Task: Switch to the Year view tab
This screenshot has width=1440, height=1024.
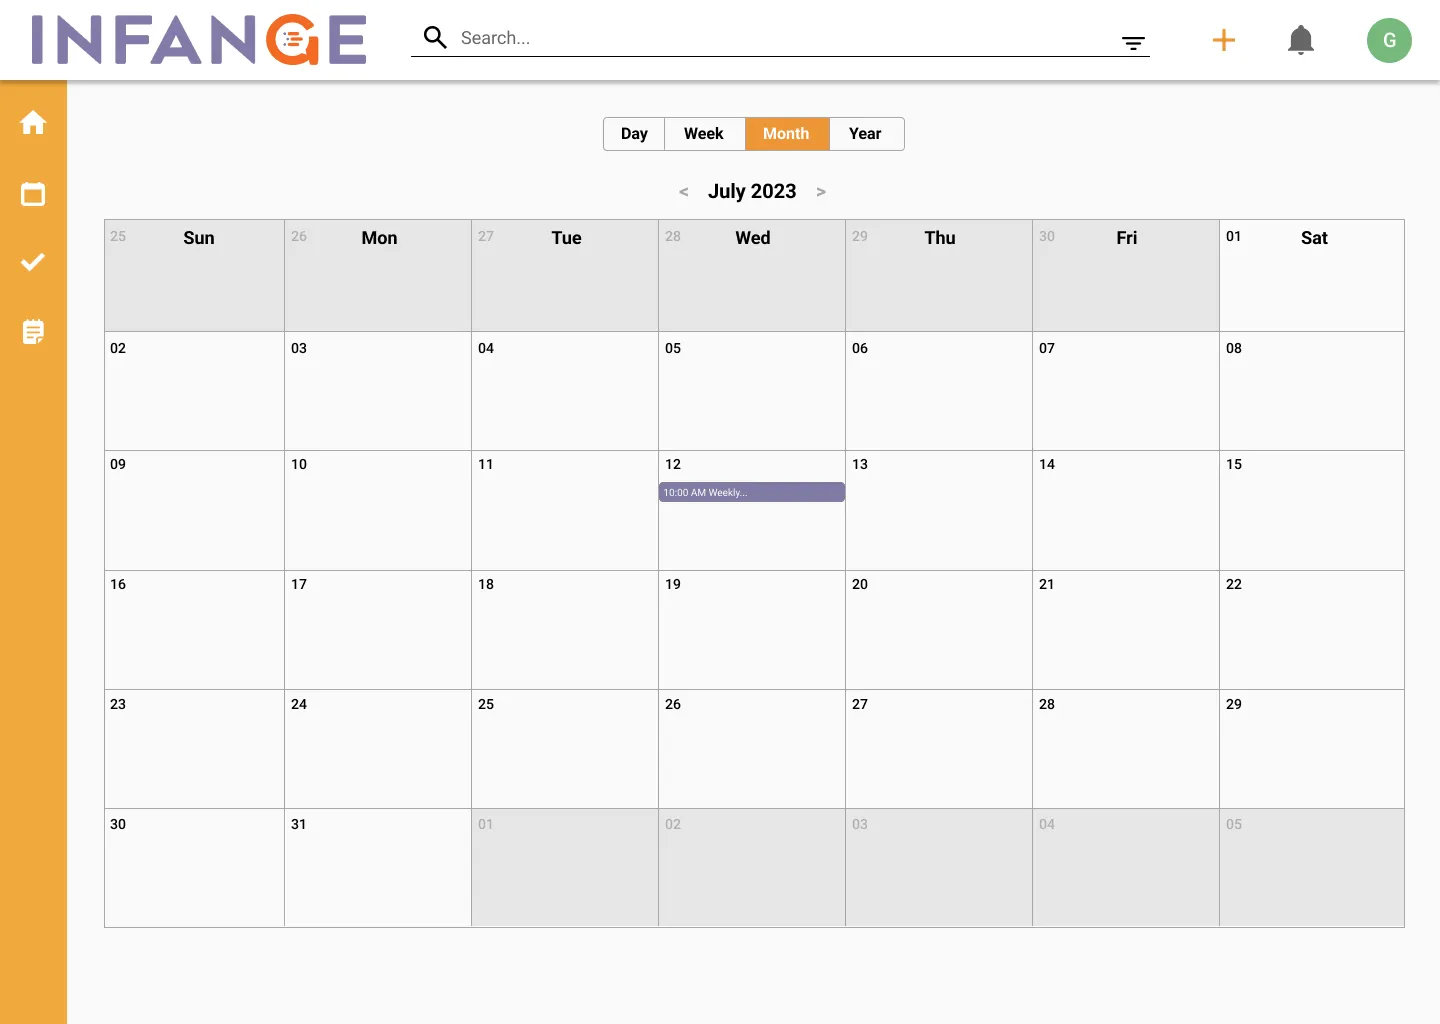Action: [866, 134]
